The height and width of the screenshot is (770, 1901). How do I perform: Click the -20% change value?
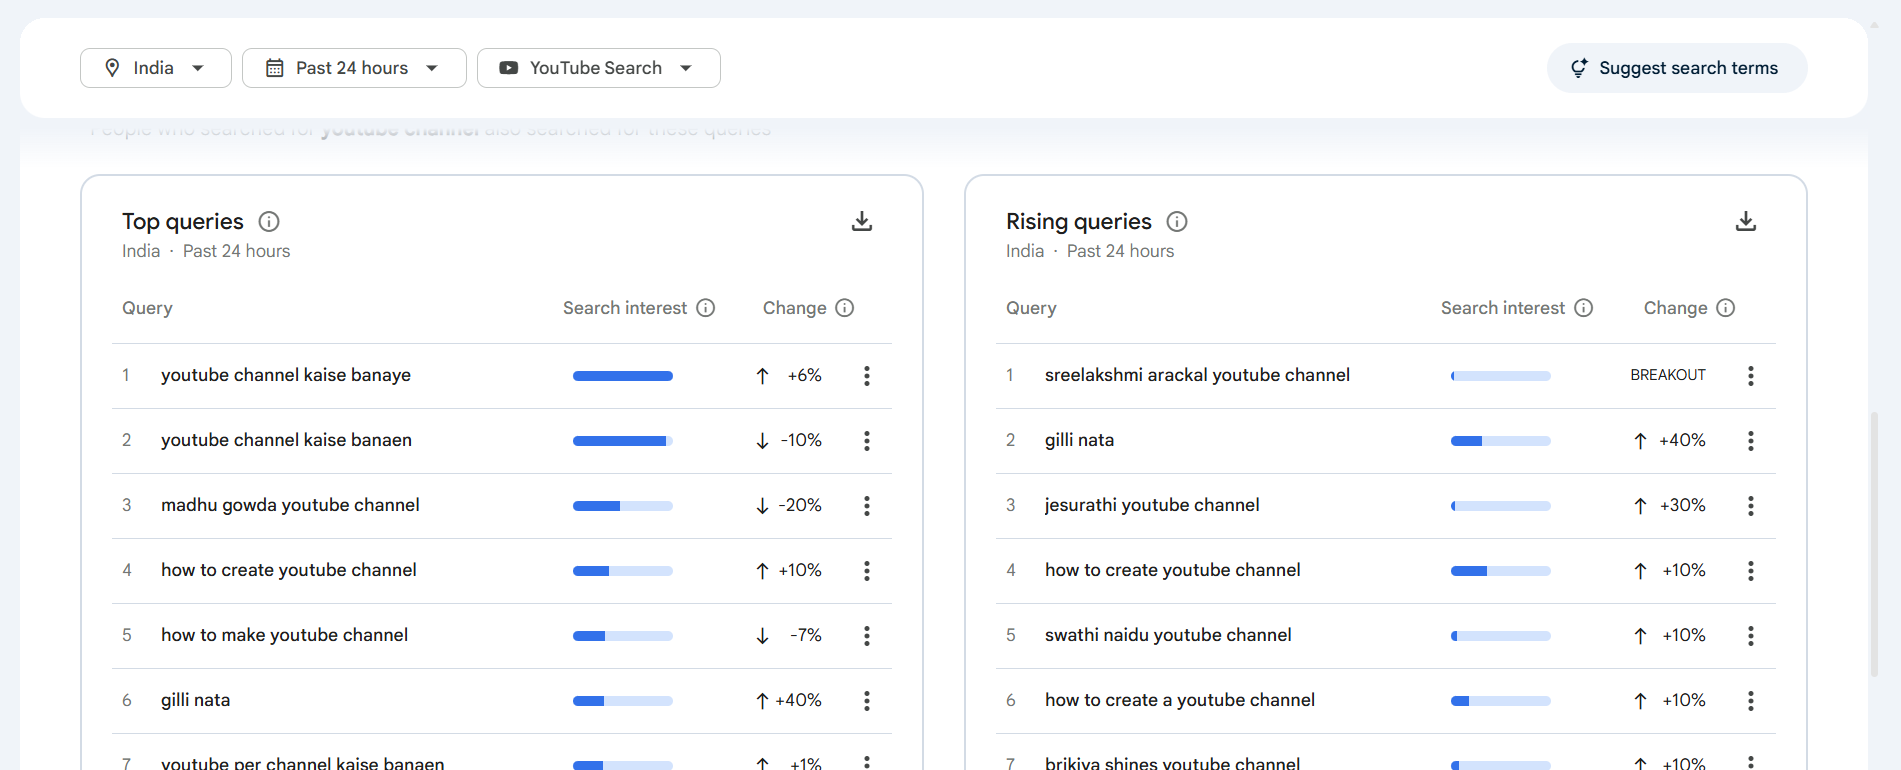[801, 505]
